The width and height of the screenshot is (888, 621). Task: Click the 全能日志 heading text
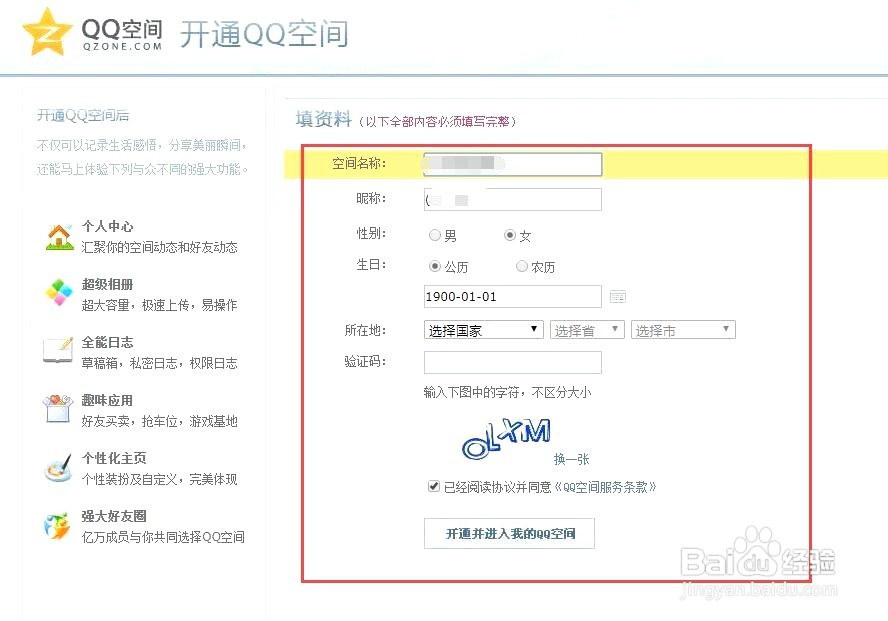click(x=108, y=342)
